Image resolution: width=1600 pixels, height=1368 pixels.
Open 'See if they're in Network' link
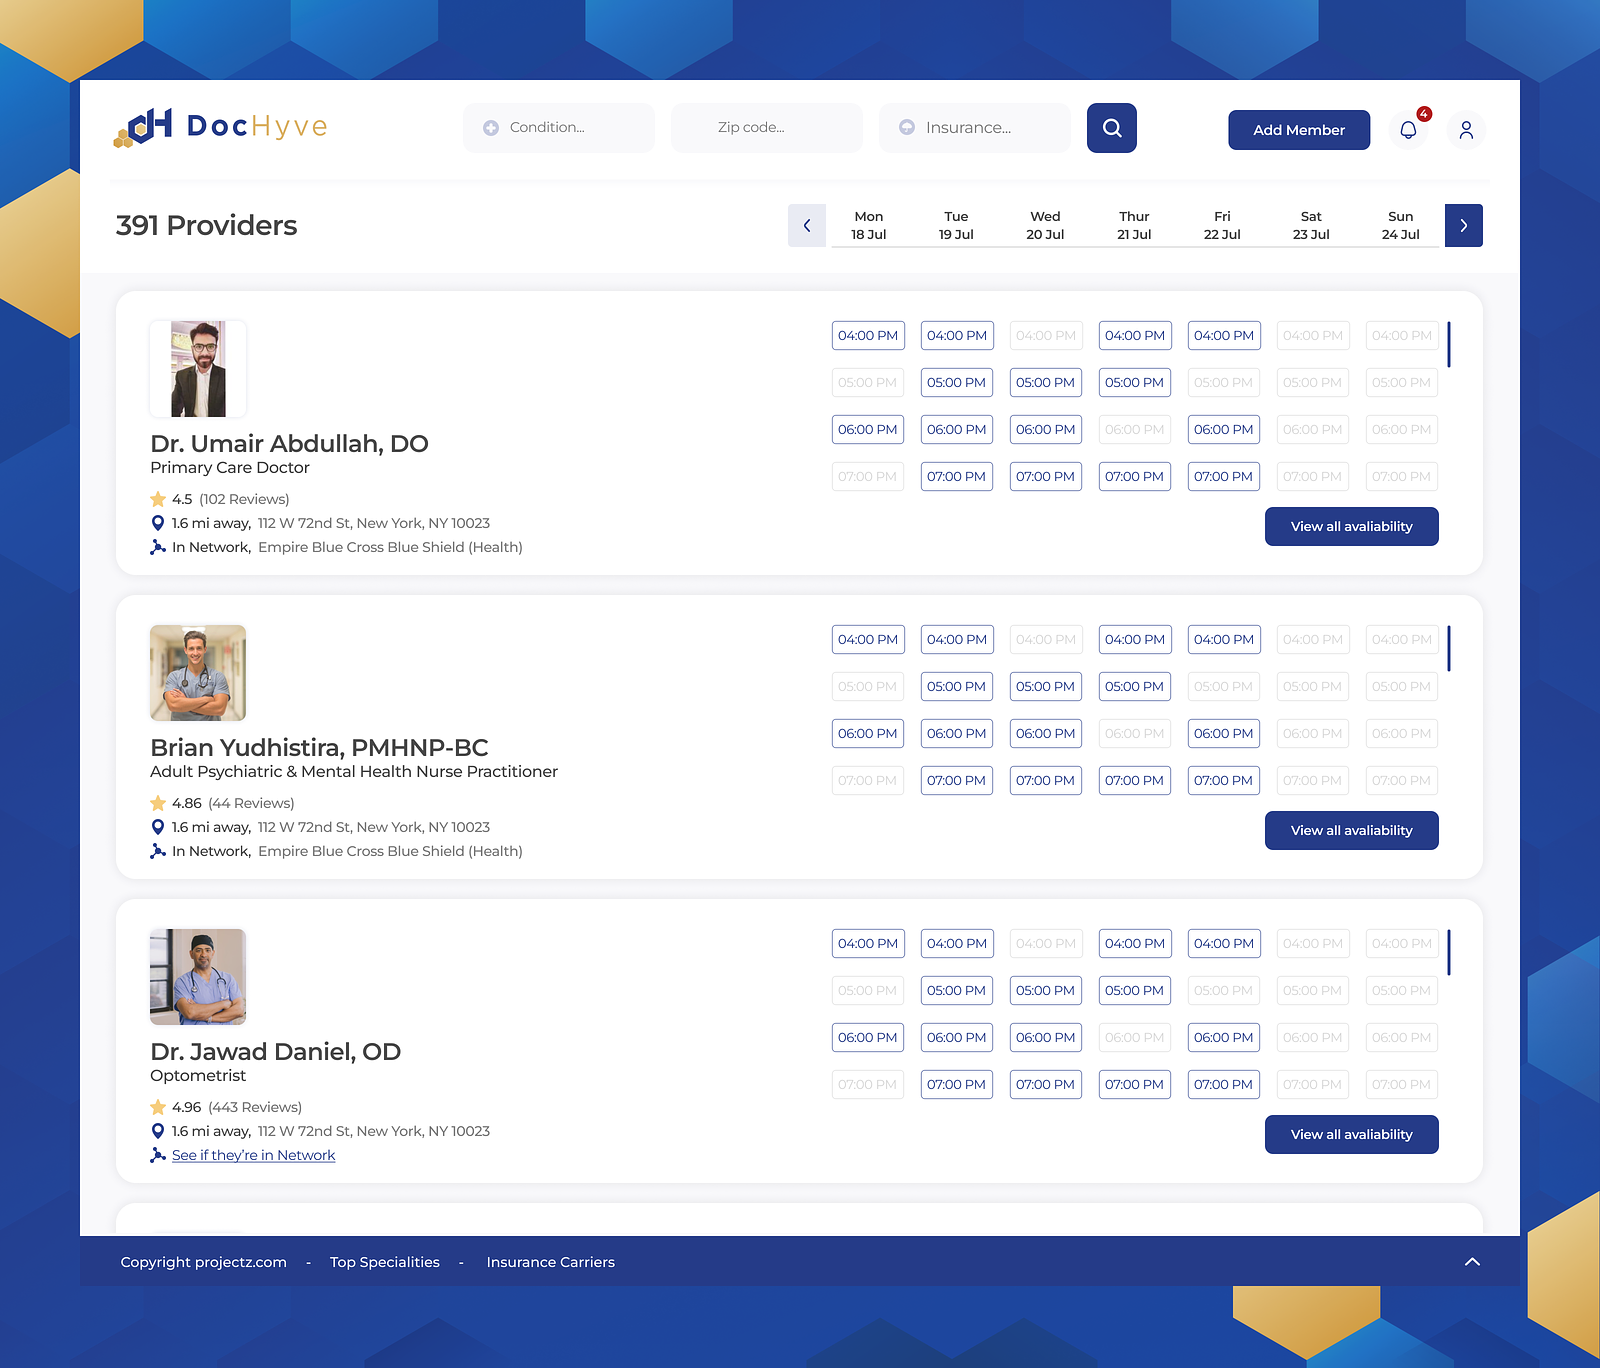pyautogui.click(x=253, y=1155)
